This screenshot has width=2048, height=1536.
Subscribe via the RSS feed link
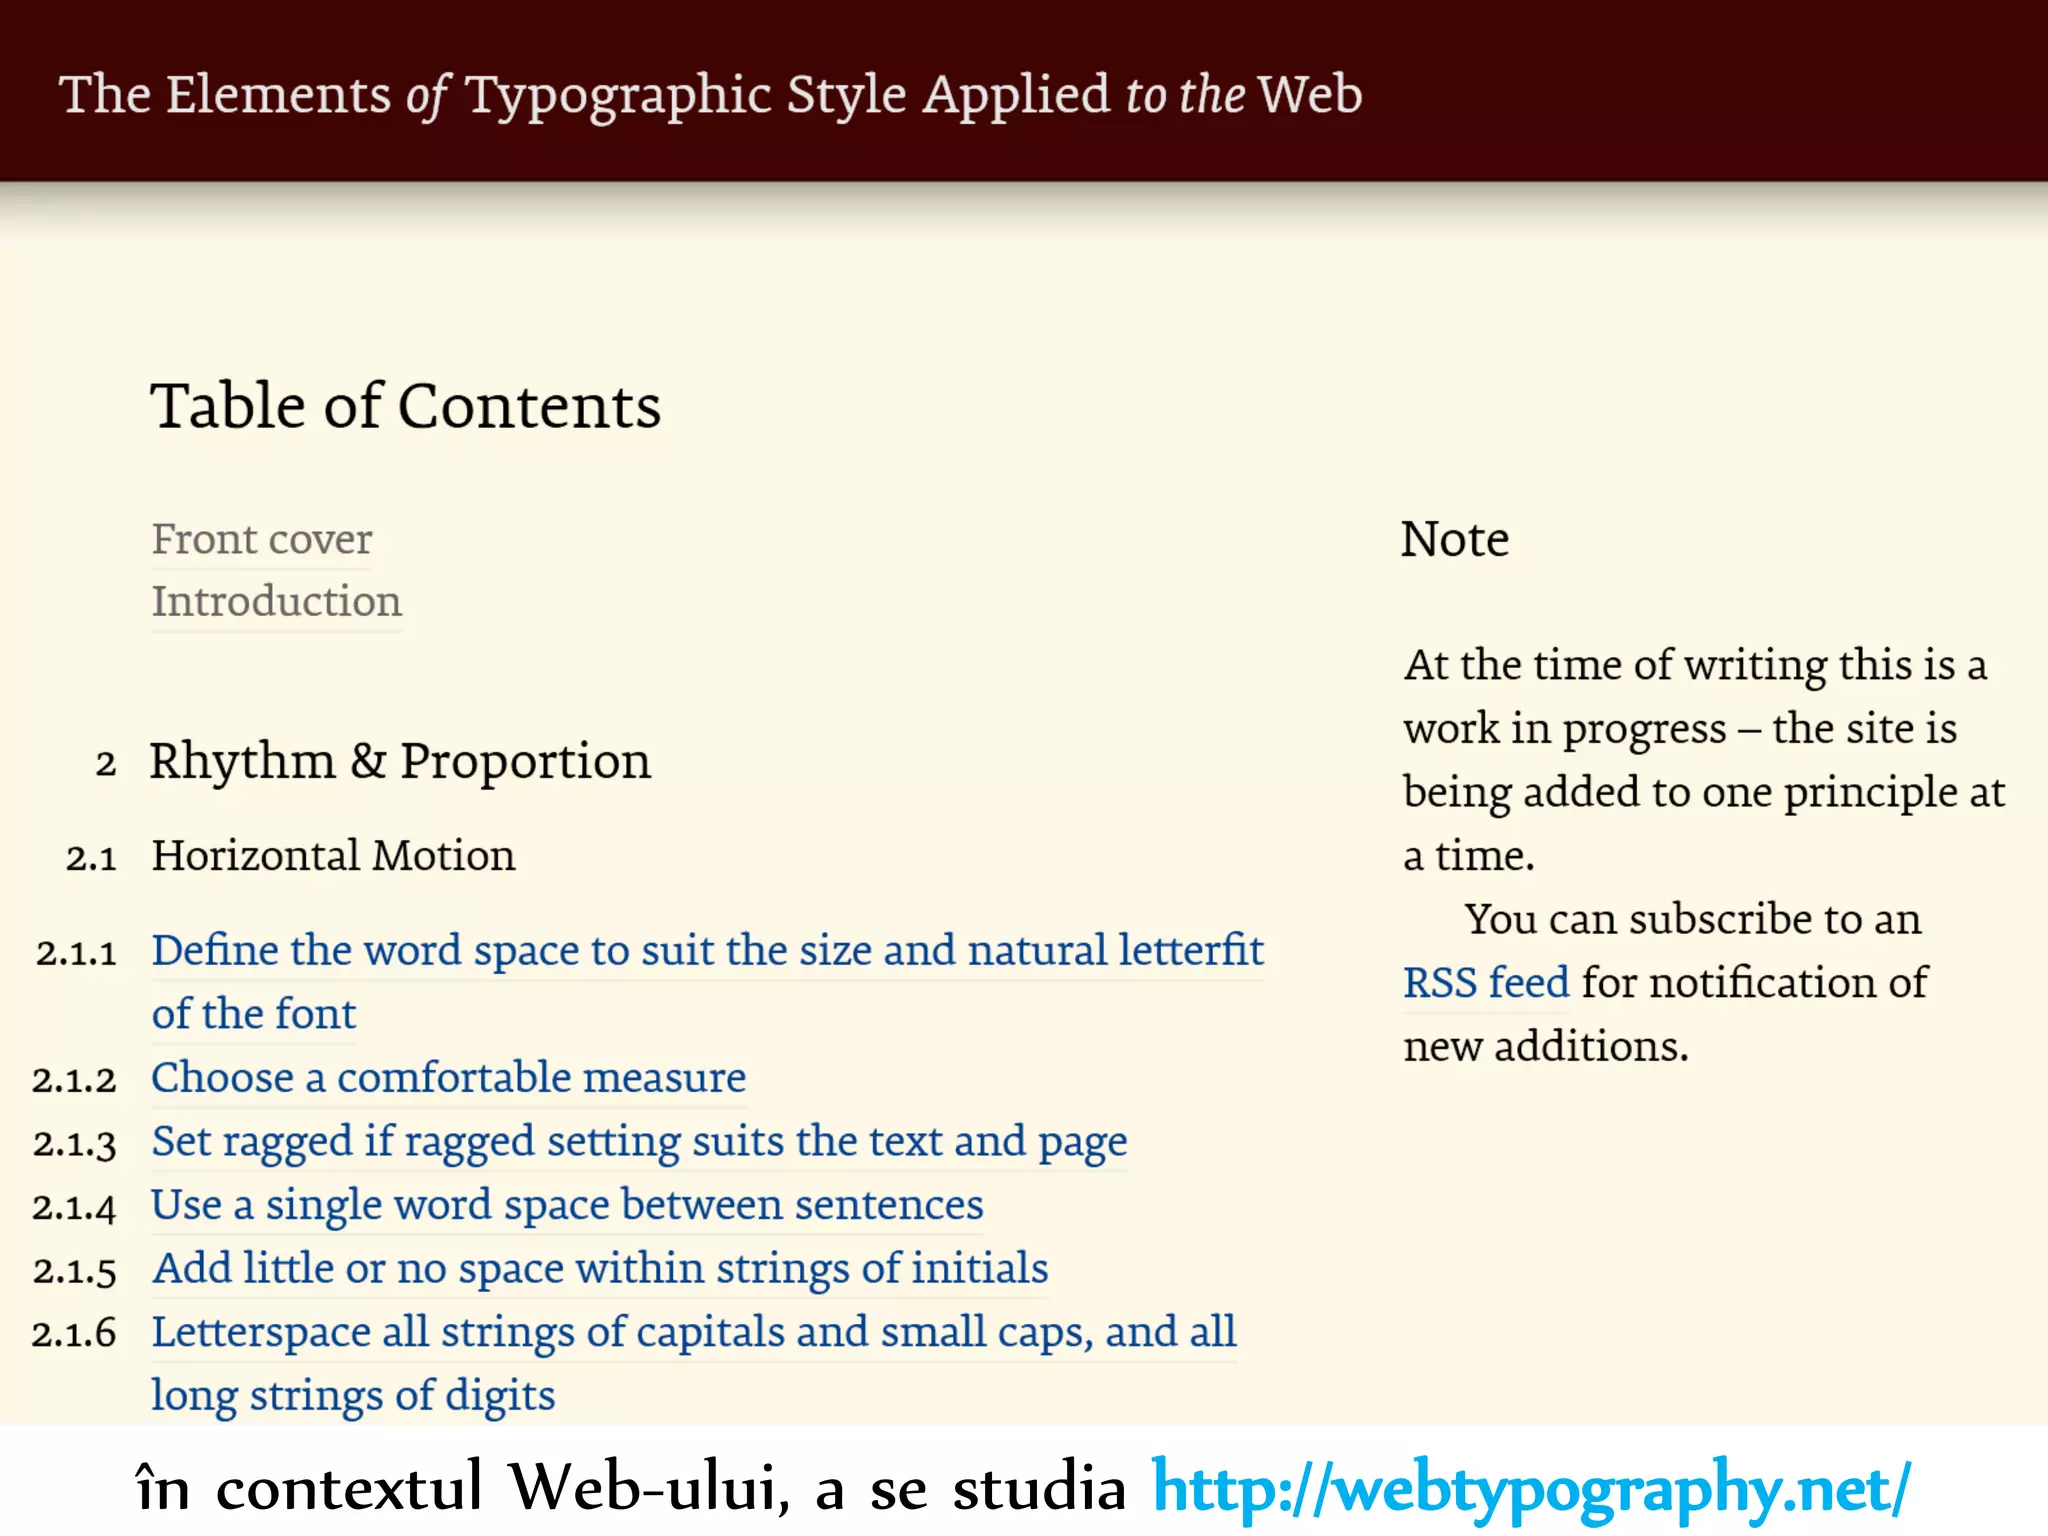pyautogui.click(x=1485, y=983)
